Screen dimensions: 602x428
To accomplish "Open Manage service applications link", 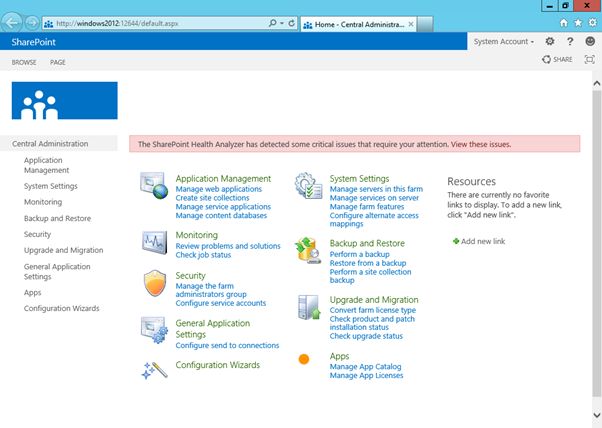I will [x=223, y=207].
